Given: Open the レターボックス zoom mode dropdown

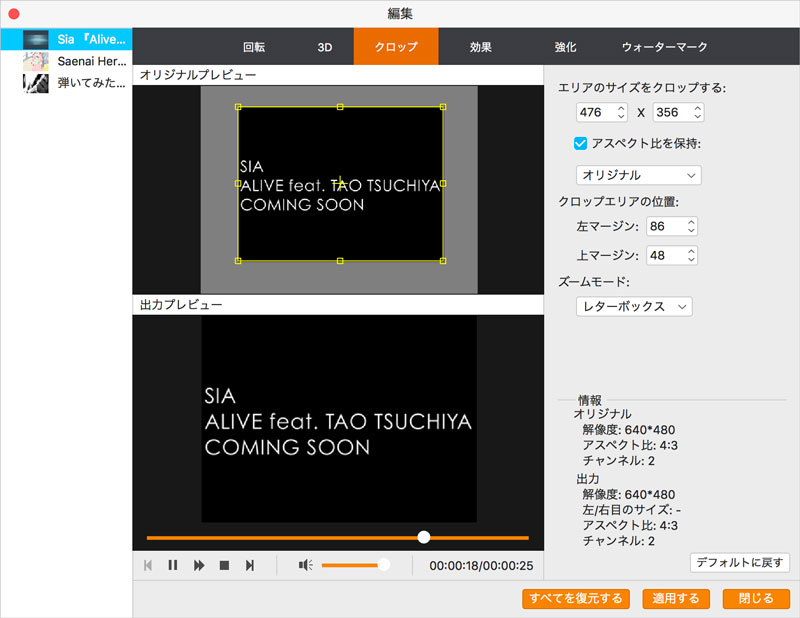Looking at the screenshot, I should click(x=634, y=306).
